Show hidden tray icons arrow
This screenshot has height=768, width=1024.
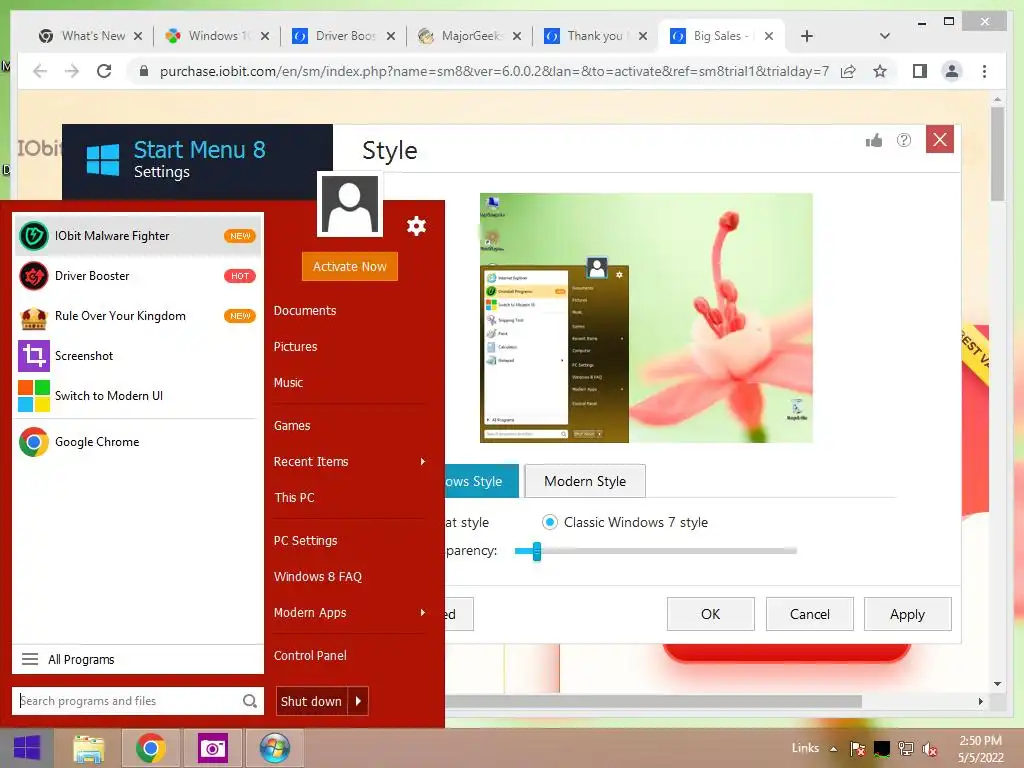click(833, 748)
